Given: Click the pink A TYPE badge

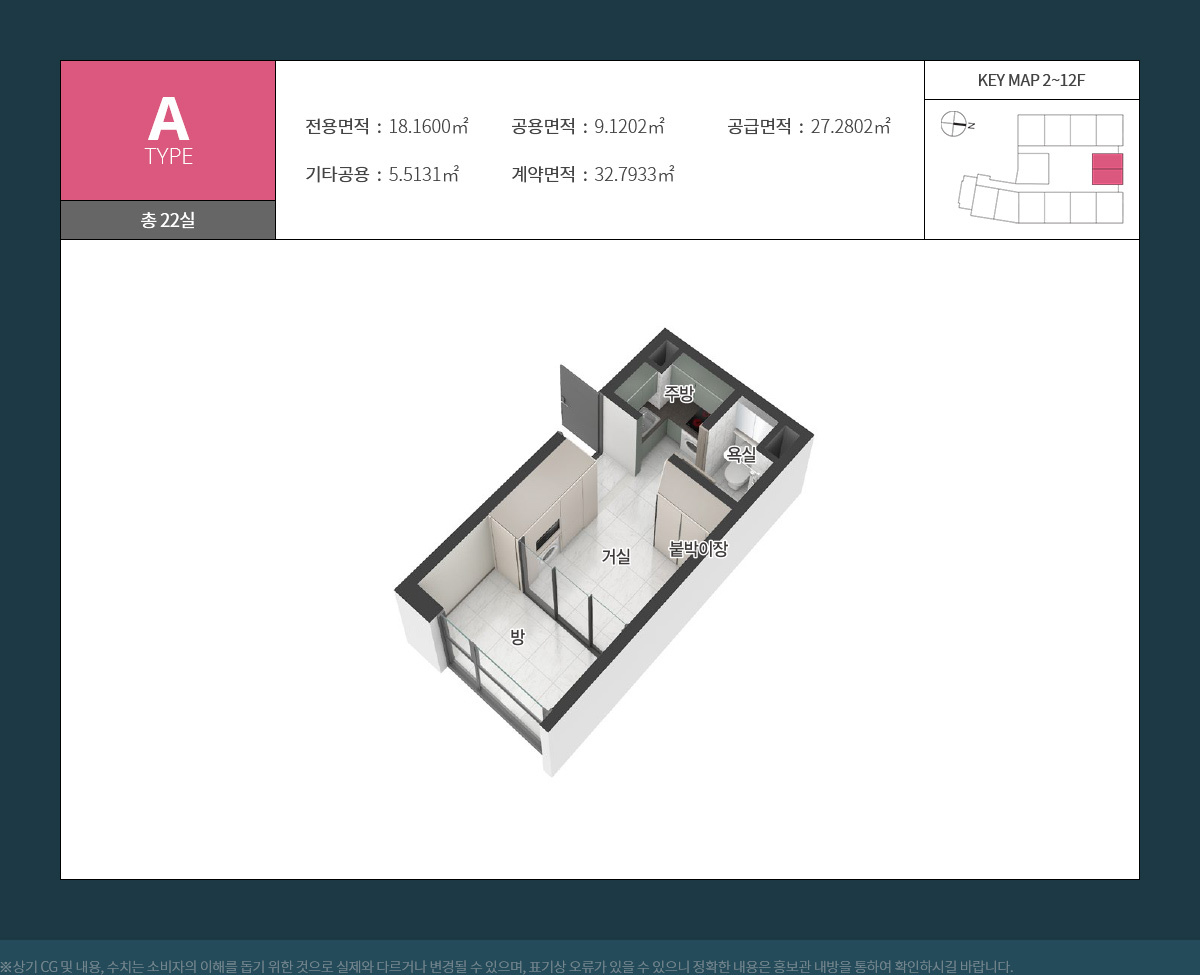Looking at the screenshot, I should (x=168, y=131).
